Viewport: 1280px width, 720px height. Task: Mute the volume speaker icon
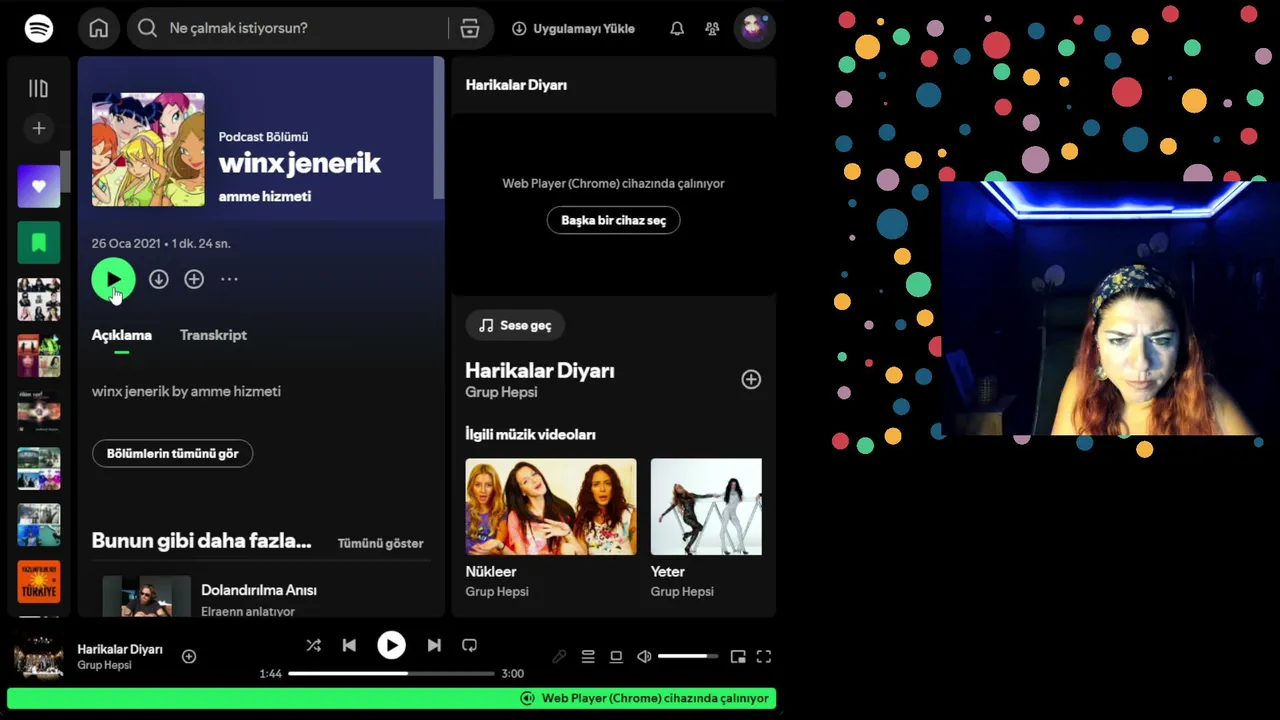click(644, 657)
